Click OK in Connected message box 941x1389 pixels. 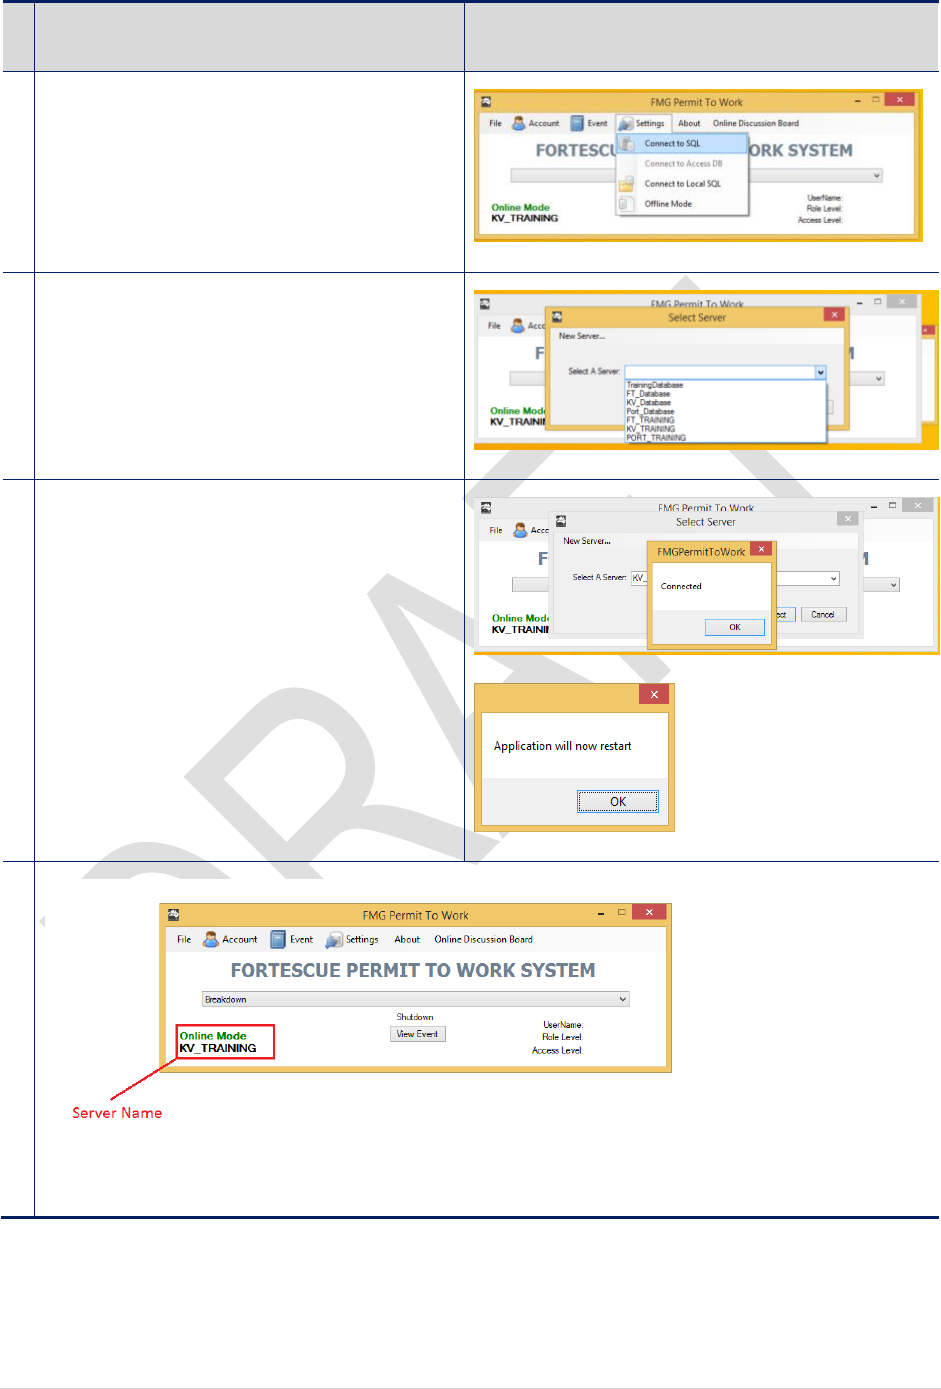coord(735,627)
